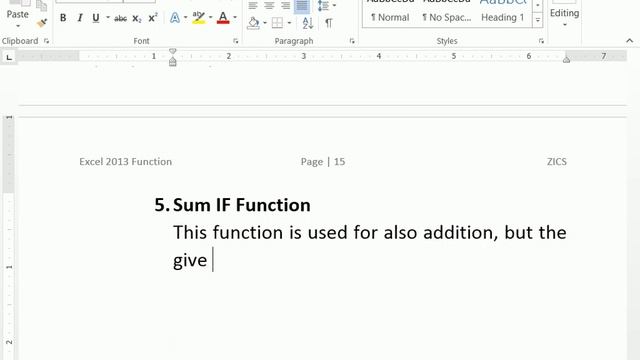Align text left
The image size is (640, 360).
click(253, 5)
